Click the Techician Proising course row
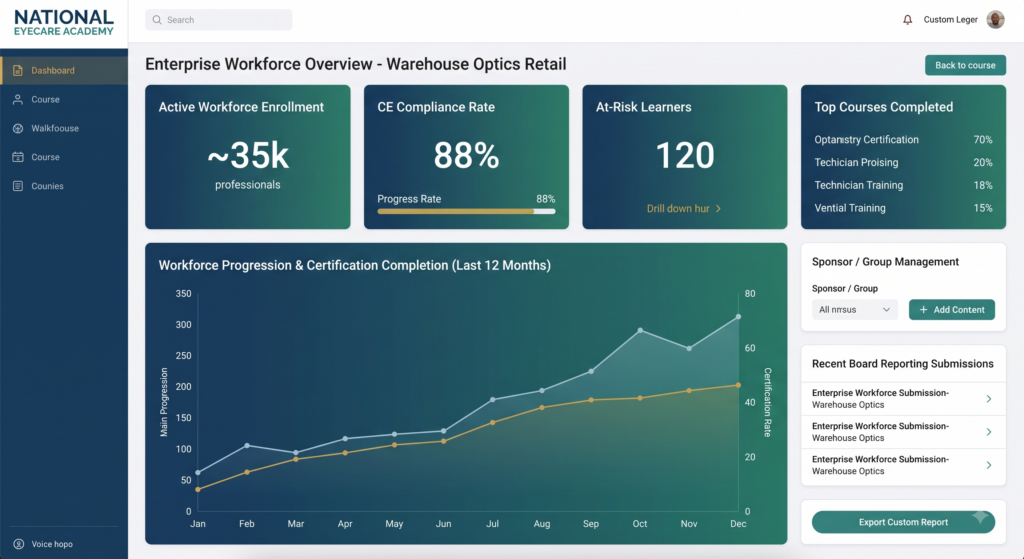The width and height of the screenshot is (1024, 559). [903, 163]
